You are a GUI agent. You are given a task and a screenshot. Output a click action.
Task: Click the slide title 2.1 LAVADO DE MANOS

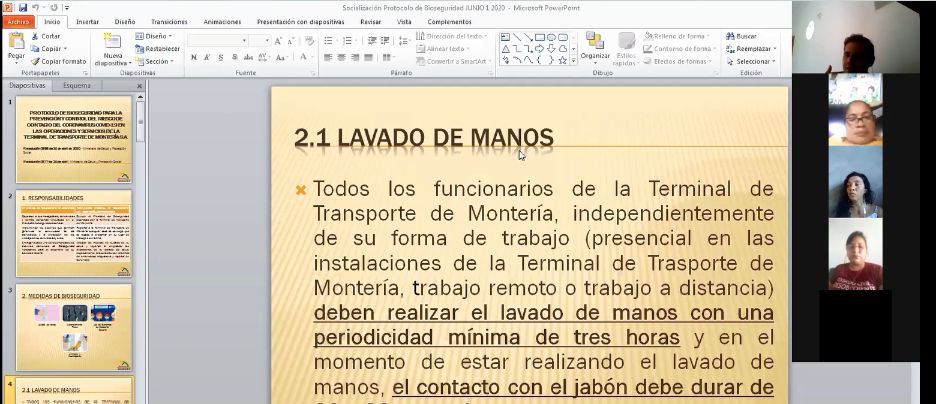tap(424, 138)
